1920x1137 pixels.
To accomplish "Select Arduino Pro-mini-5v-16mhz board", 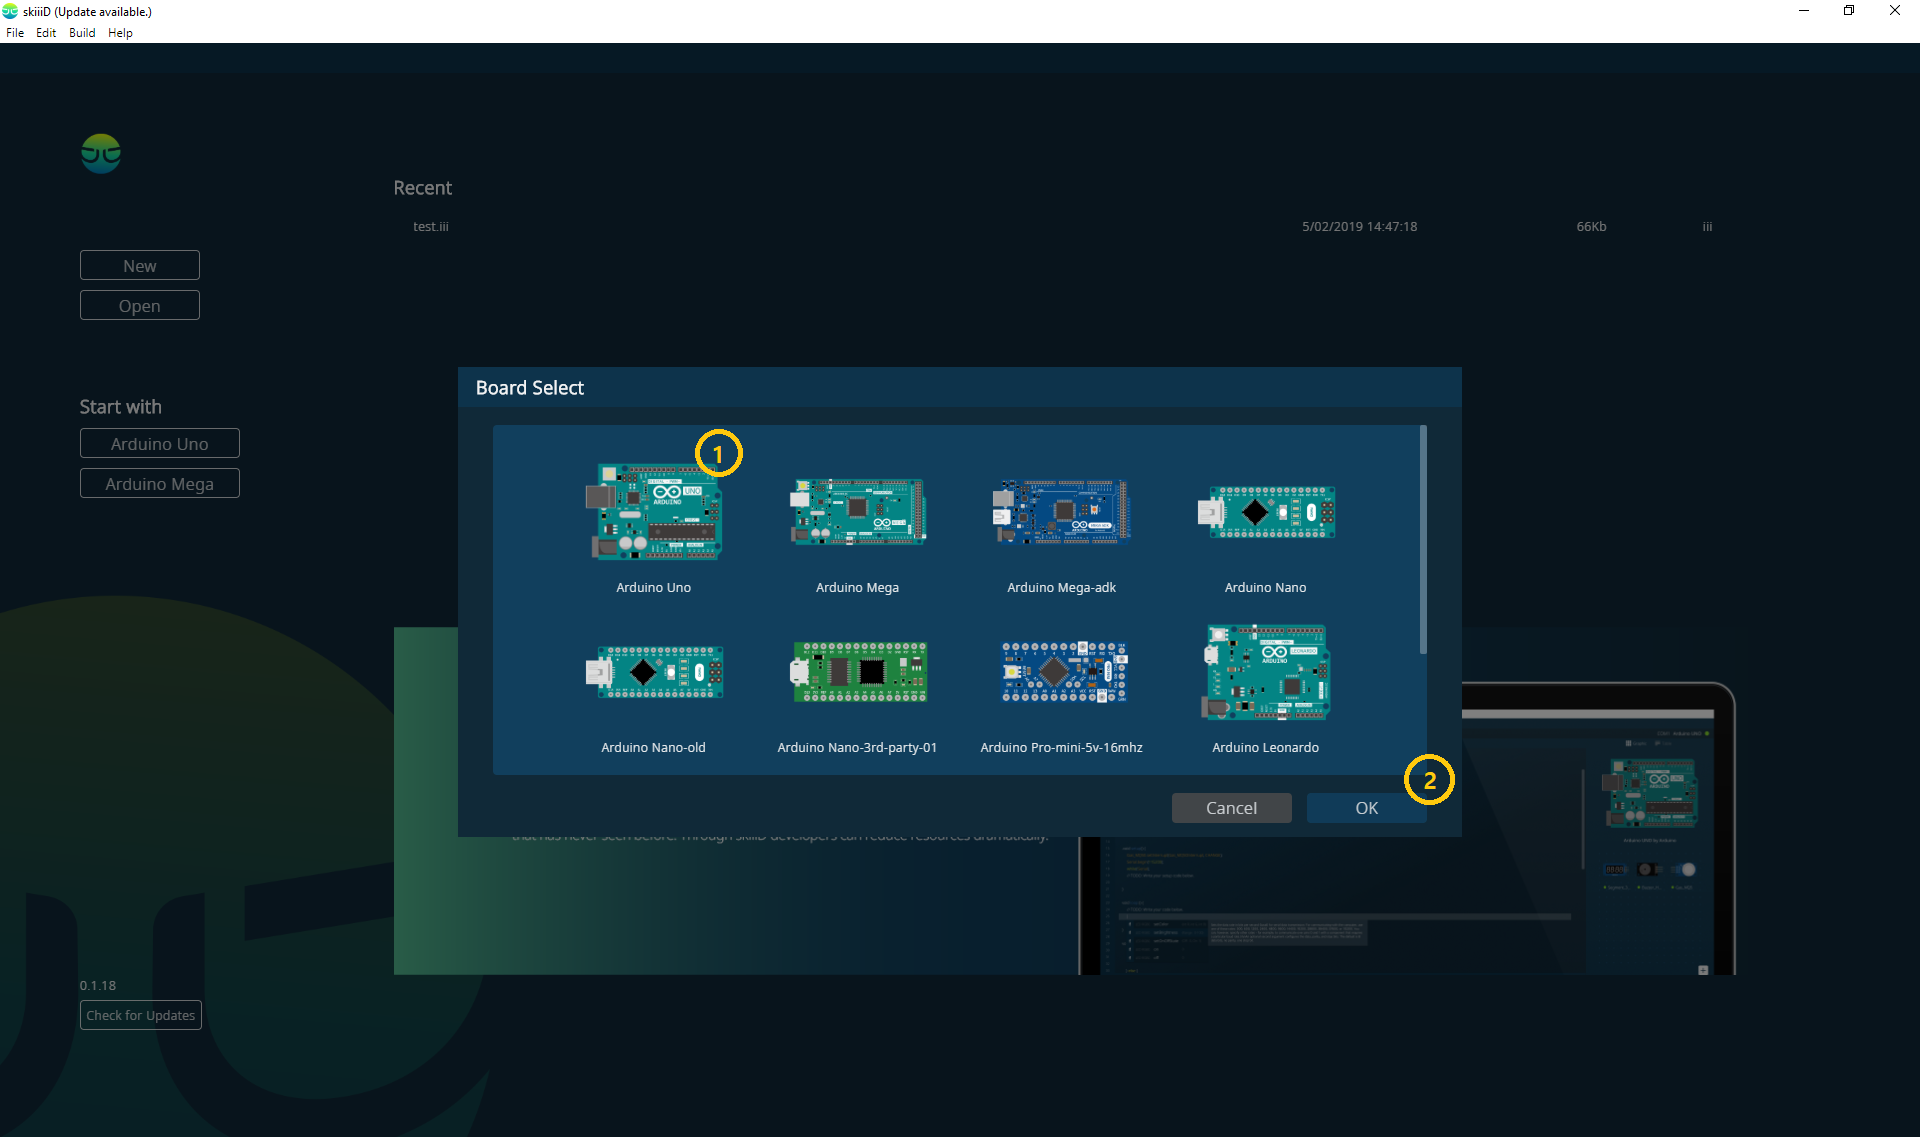I will (1063, 672).
